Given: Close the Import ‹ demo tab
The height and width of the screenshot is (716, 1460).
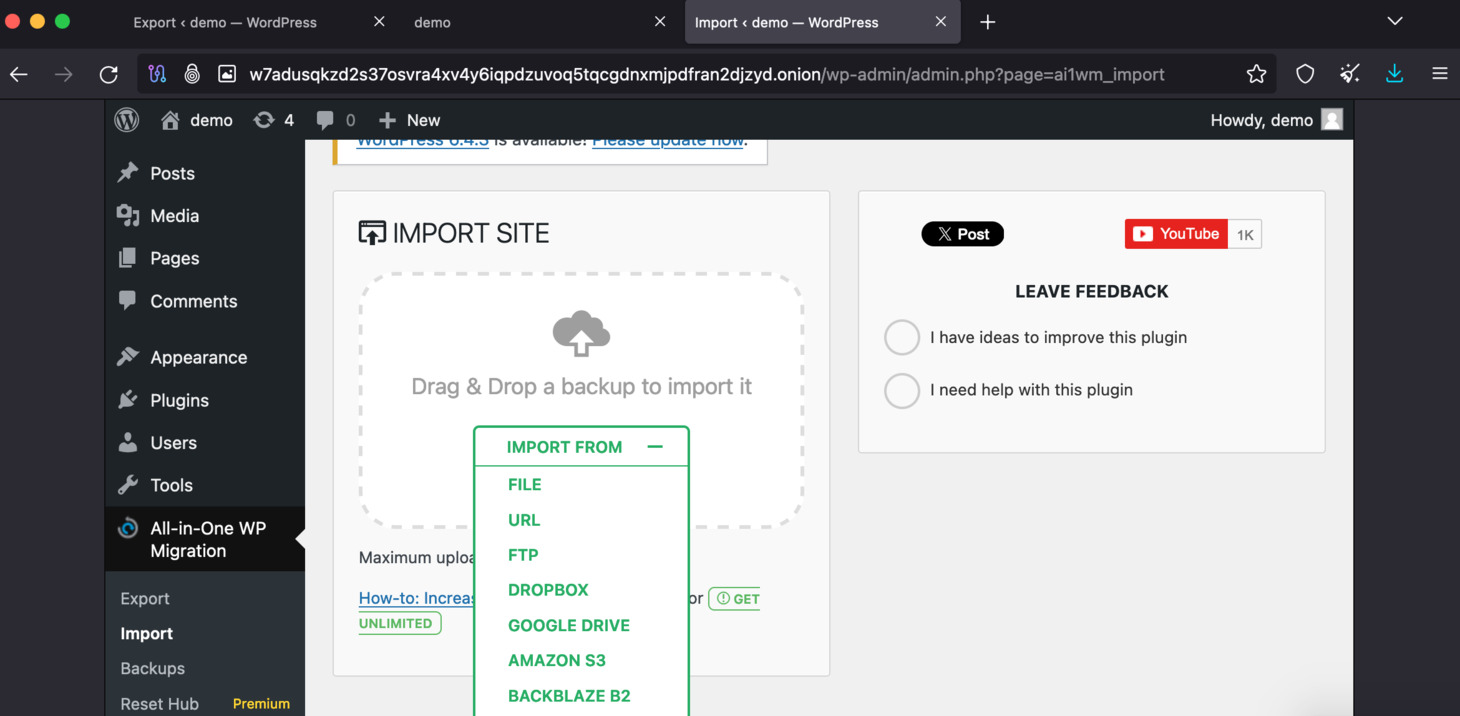Looking at the screenshot, I should click(x=940, y=21).
